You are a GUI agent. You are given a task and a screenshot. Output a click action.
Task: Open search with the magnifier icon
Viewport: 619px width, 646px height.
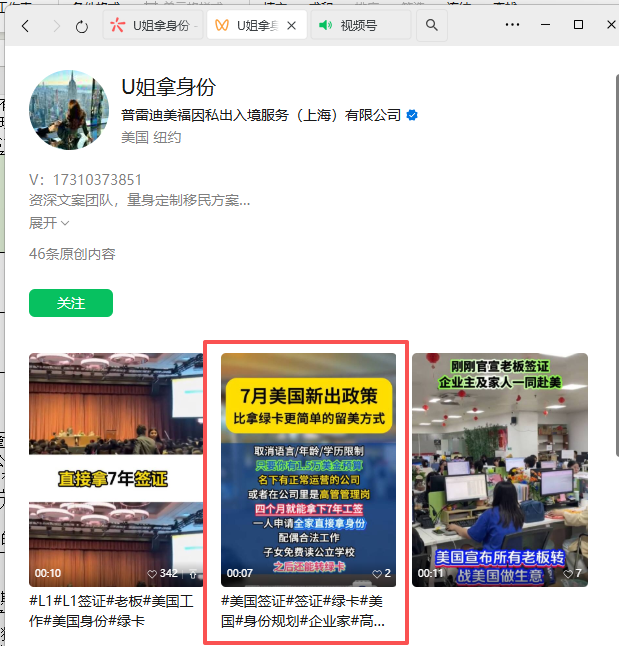point(431,26)
